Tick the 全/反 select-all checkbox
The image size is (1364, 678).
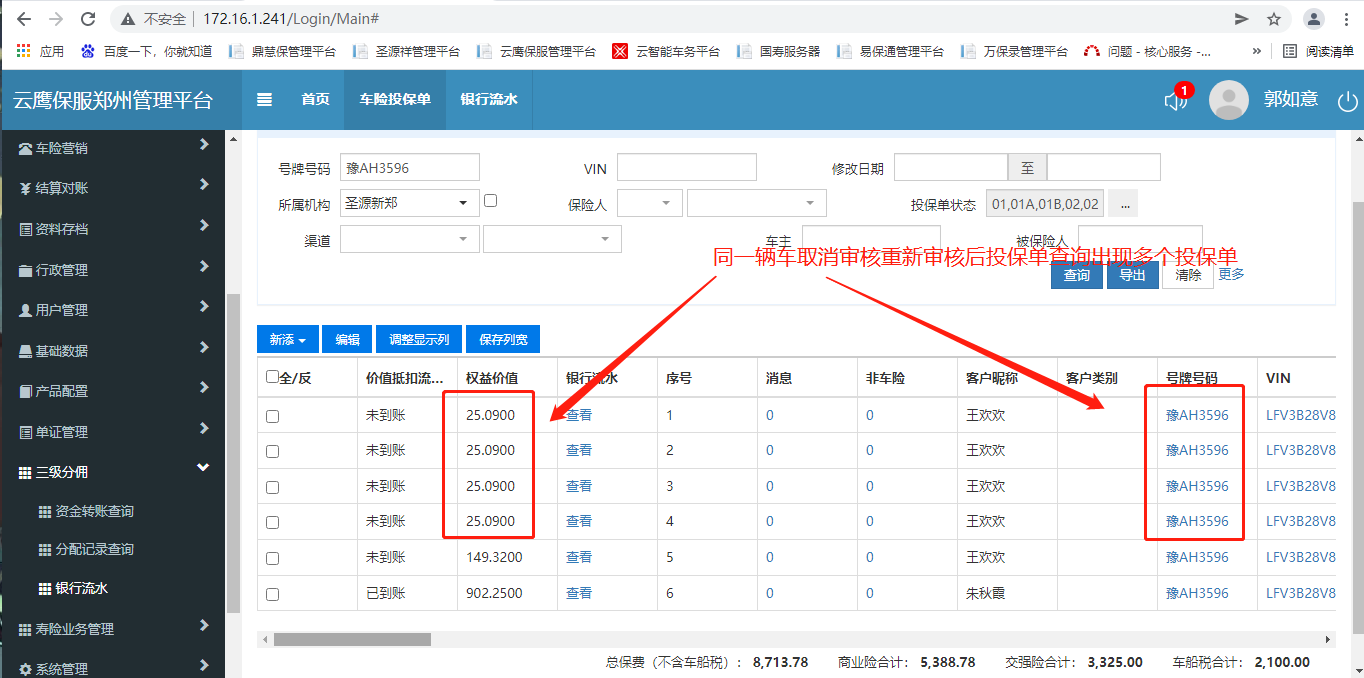click(x=272, y=377)
